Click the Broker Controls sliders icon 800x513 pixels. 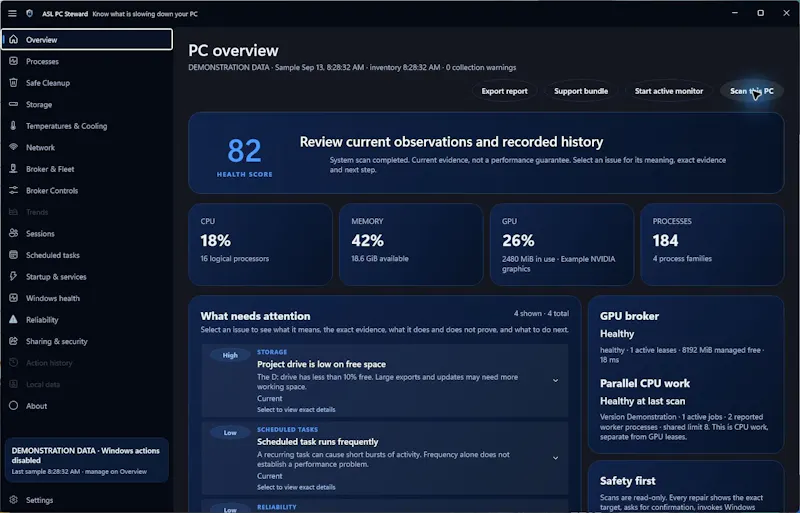tap(14, 190)
